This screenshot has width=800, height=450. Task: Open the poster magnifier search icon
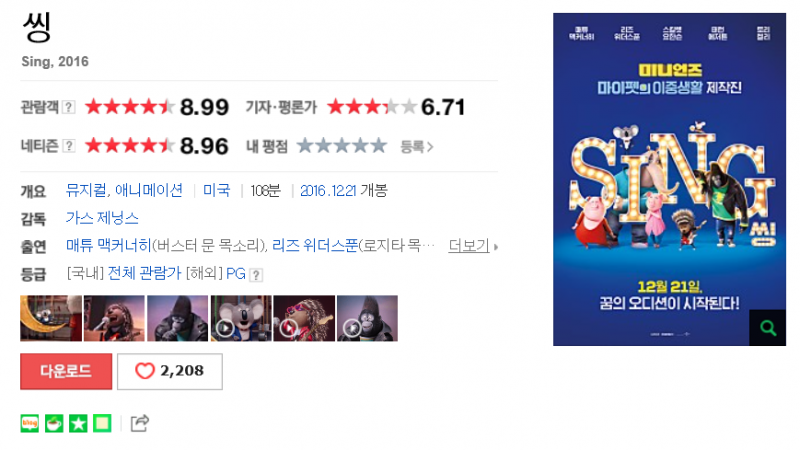[x=767, y=328]
